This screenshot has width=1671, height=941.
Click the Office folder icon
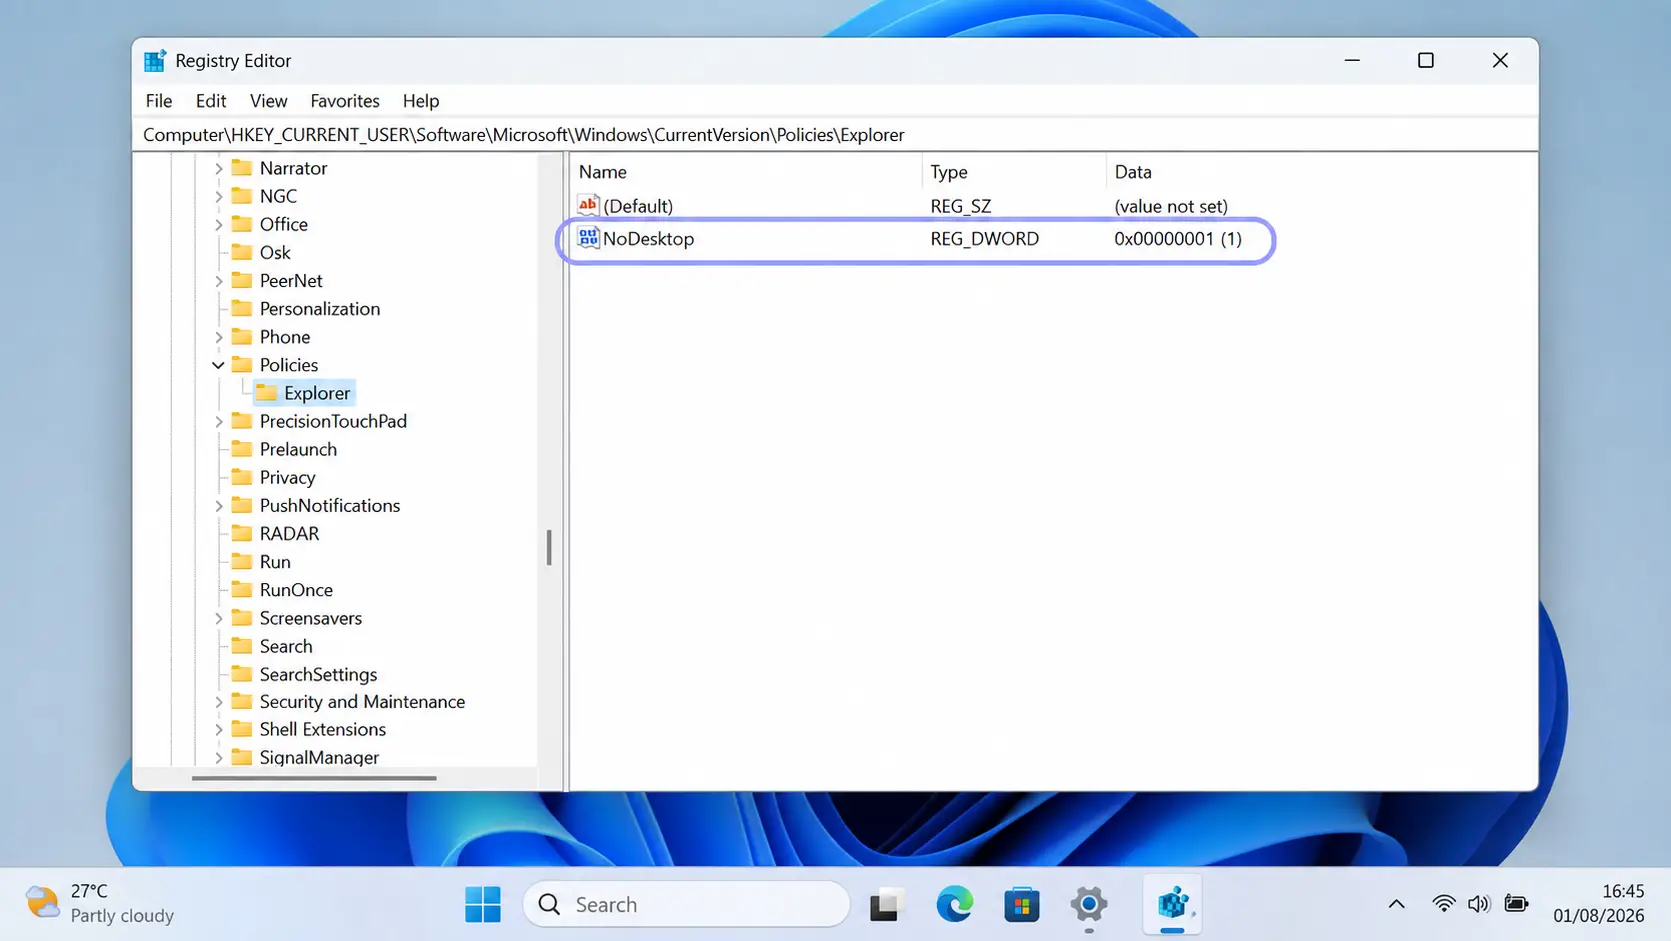point(242,224)
